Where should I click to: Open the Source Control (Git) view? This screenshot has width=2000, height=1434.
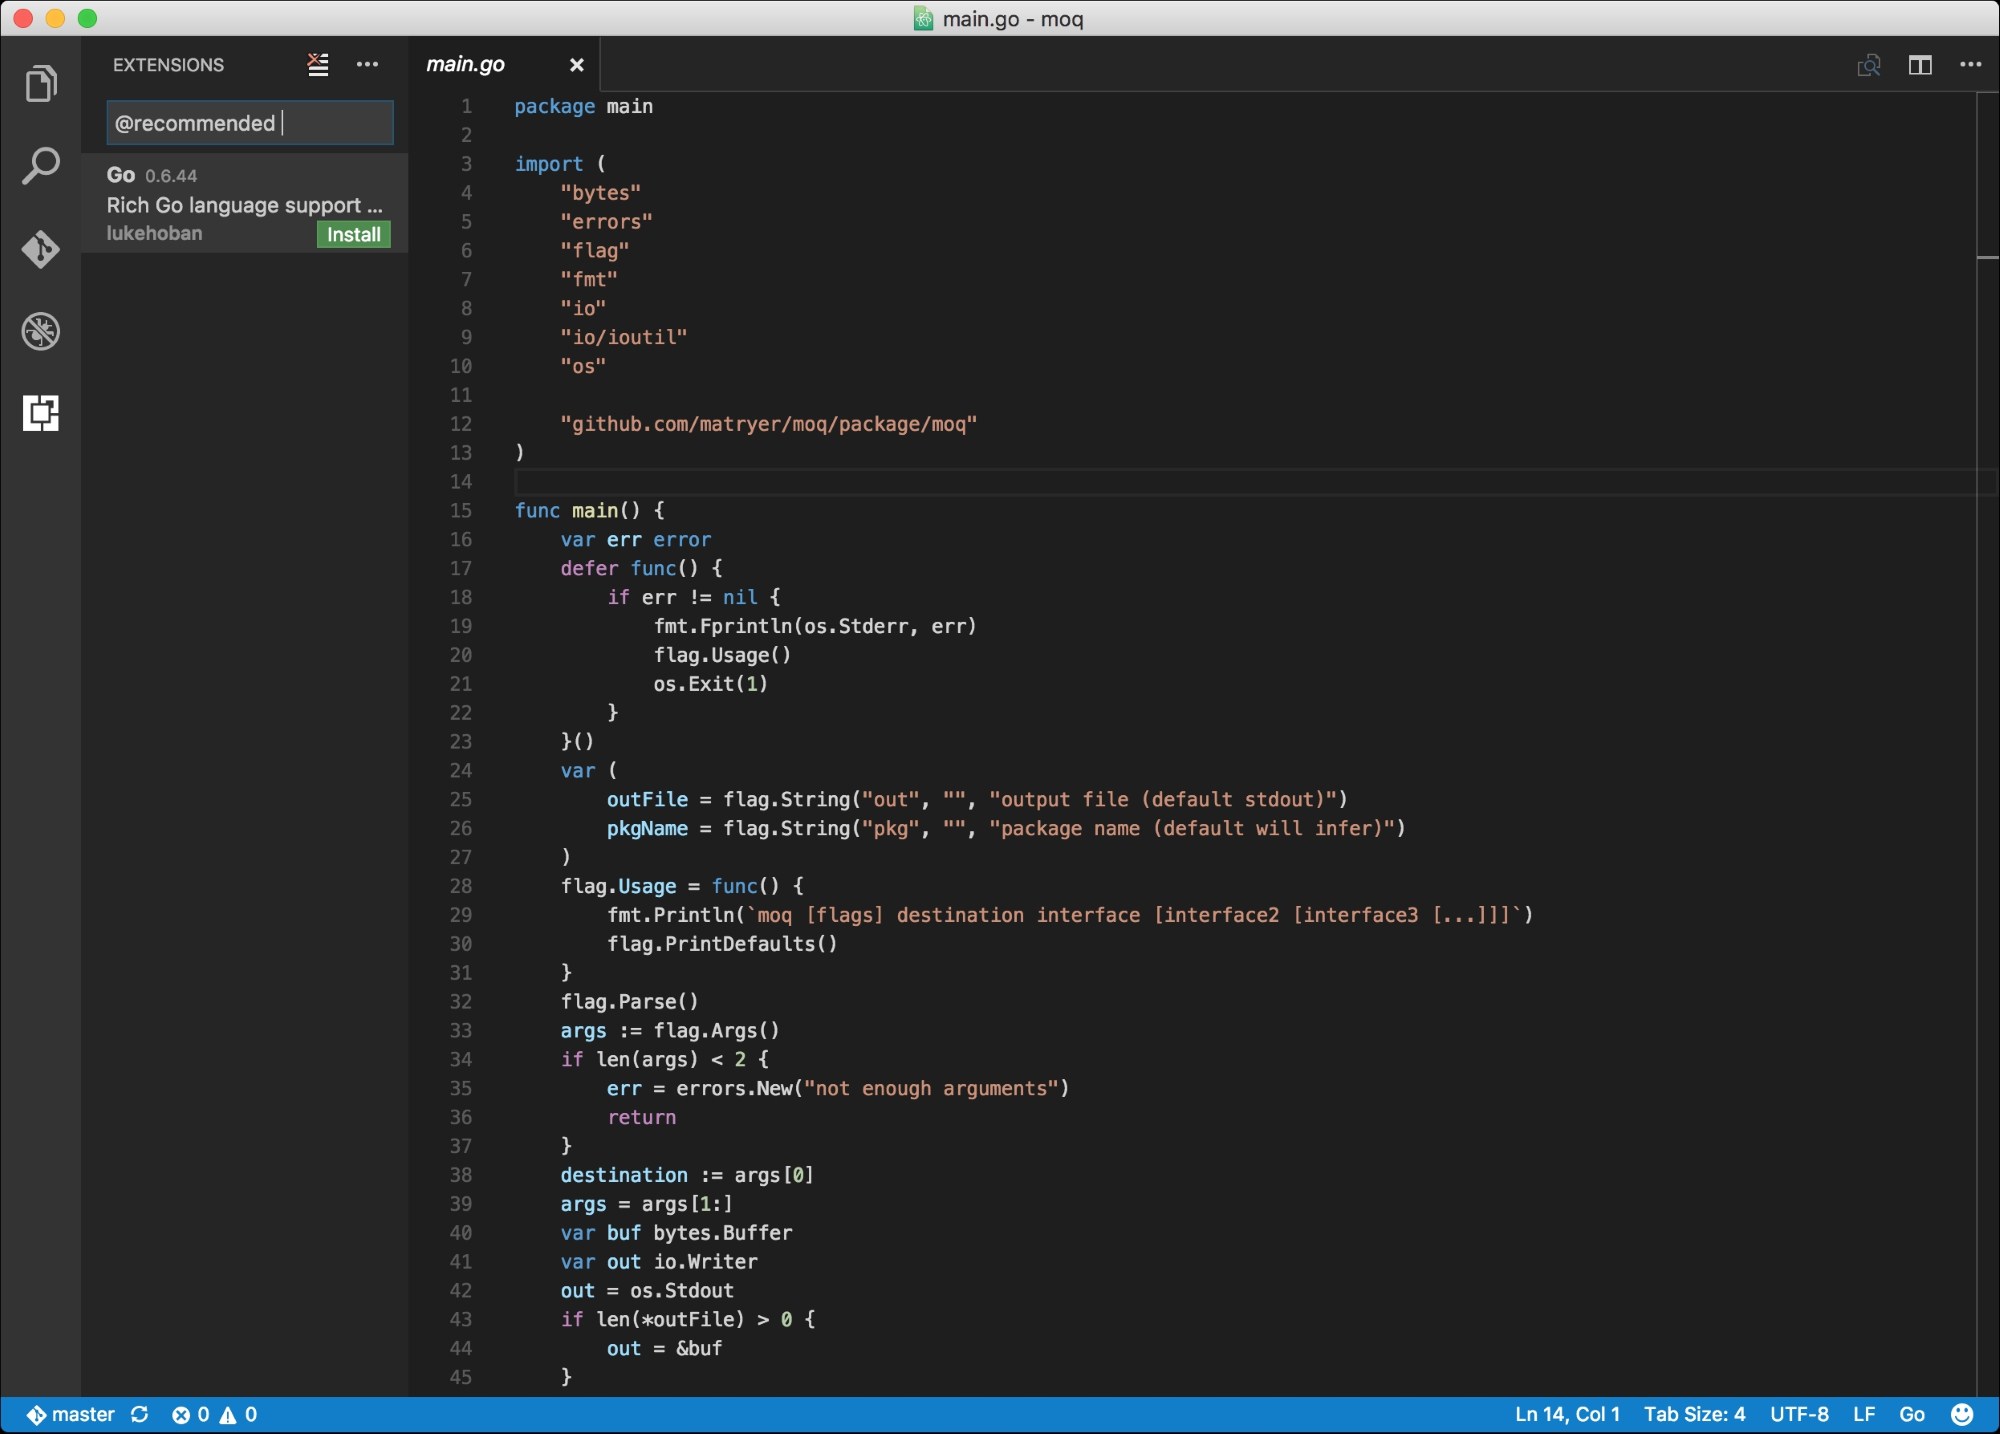[x=40, y=249]
